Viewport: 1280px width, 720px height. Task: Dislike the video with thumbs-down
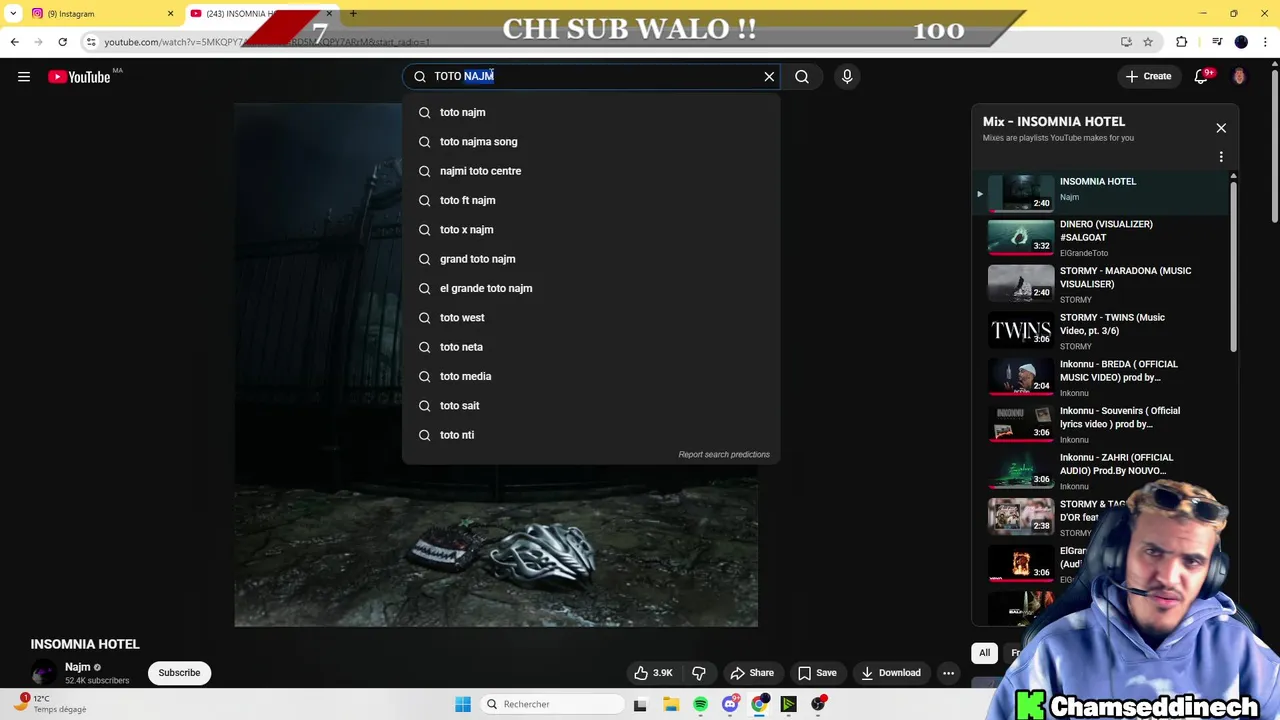(x=699, y=673)
